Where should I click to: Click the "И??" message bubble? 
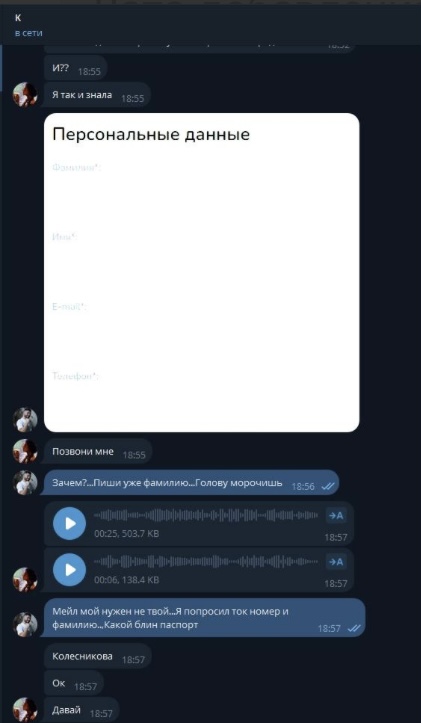(76, 68)
